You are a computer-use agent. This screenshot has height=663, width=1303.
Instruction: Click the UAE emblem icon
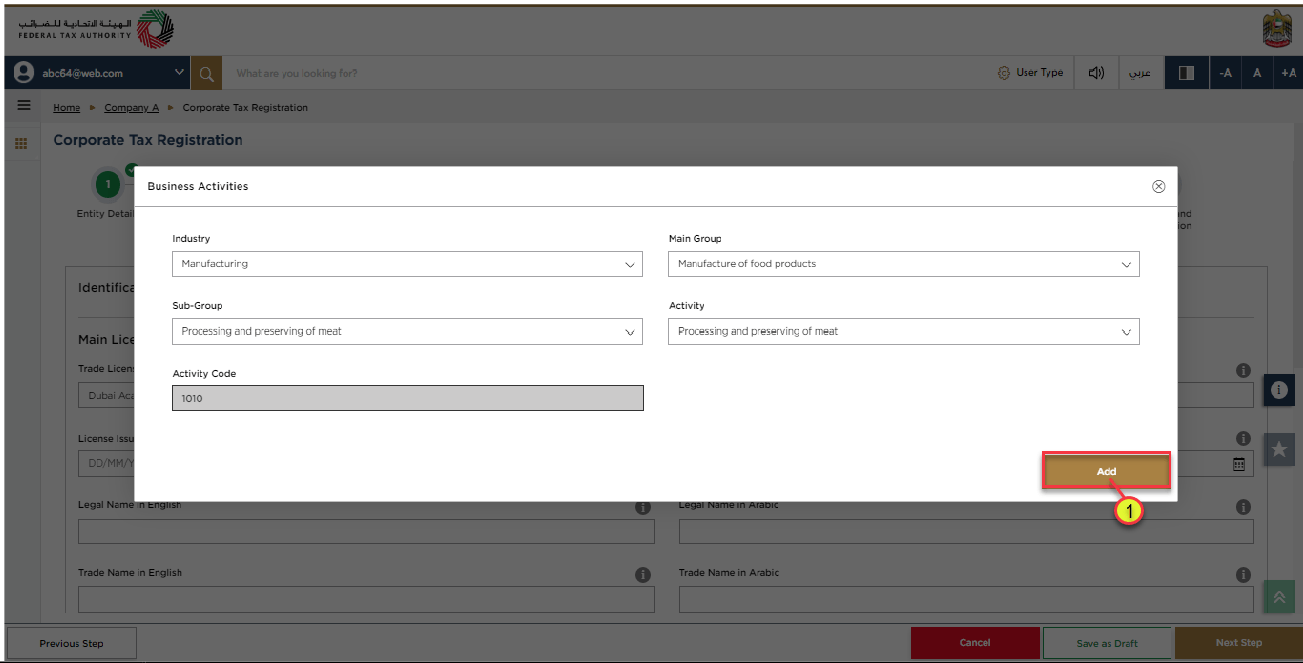tap(1277, 31)
